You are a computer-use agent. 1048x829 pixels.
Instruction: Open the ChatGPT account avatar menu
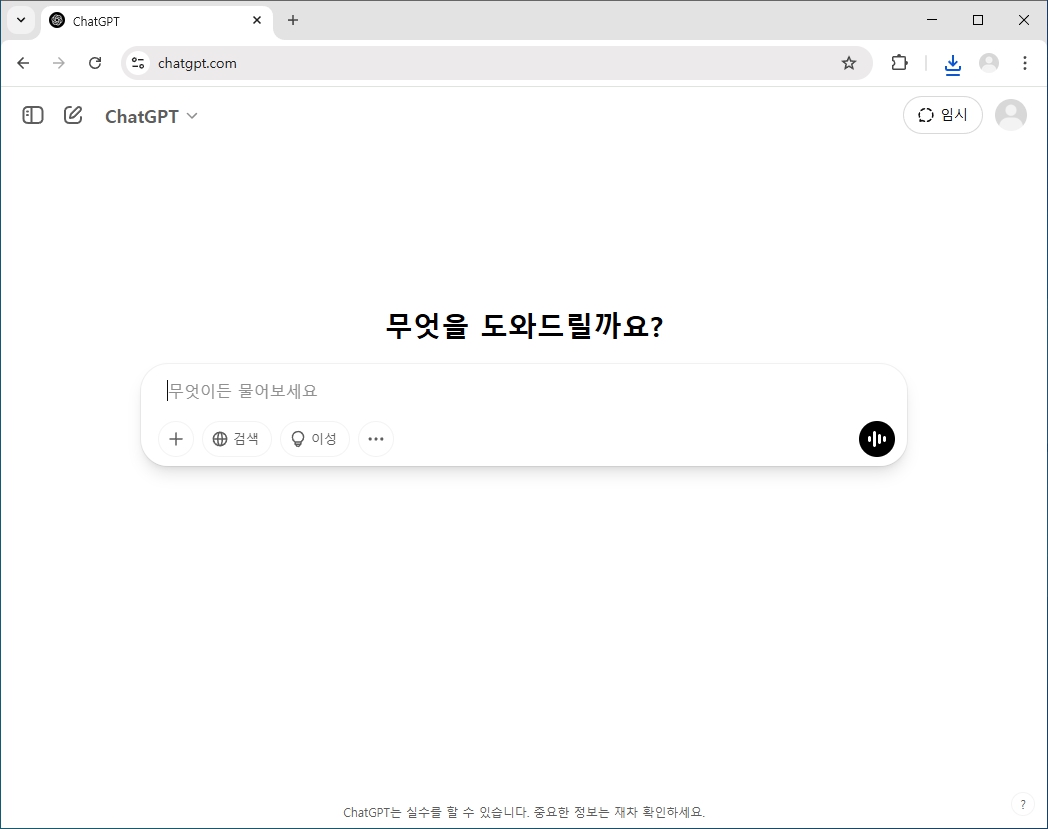click(x=1011, y=115)
